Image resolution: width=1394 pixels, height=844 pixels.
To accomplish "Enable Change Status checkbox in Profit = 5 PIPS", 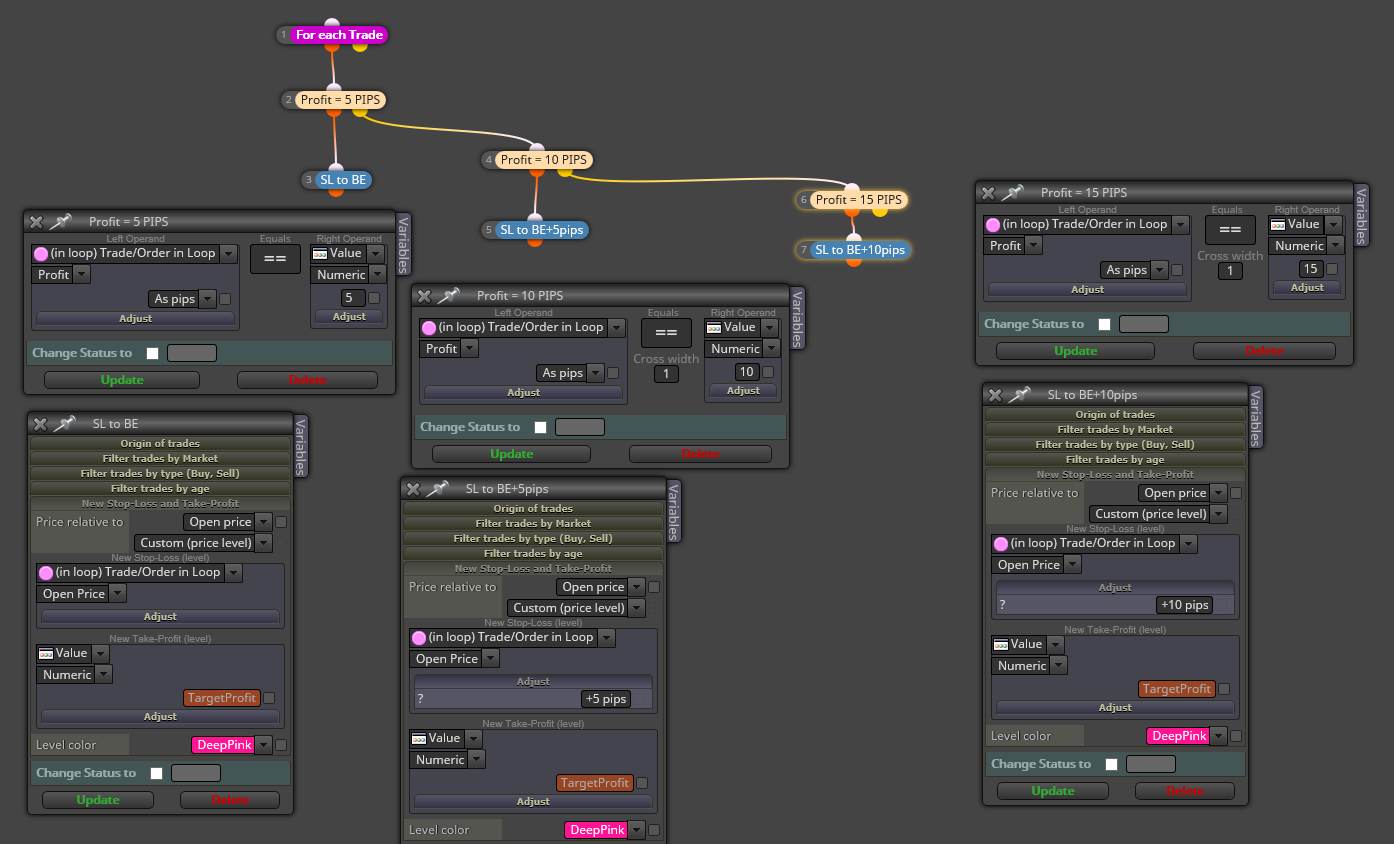I will pyautogui.click(x=153, y=353).
